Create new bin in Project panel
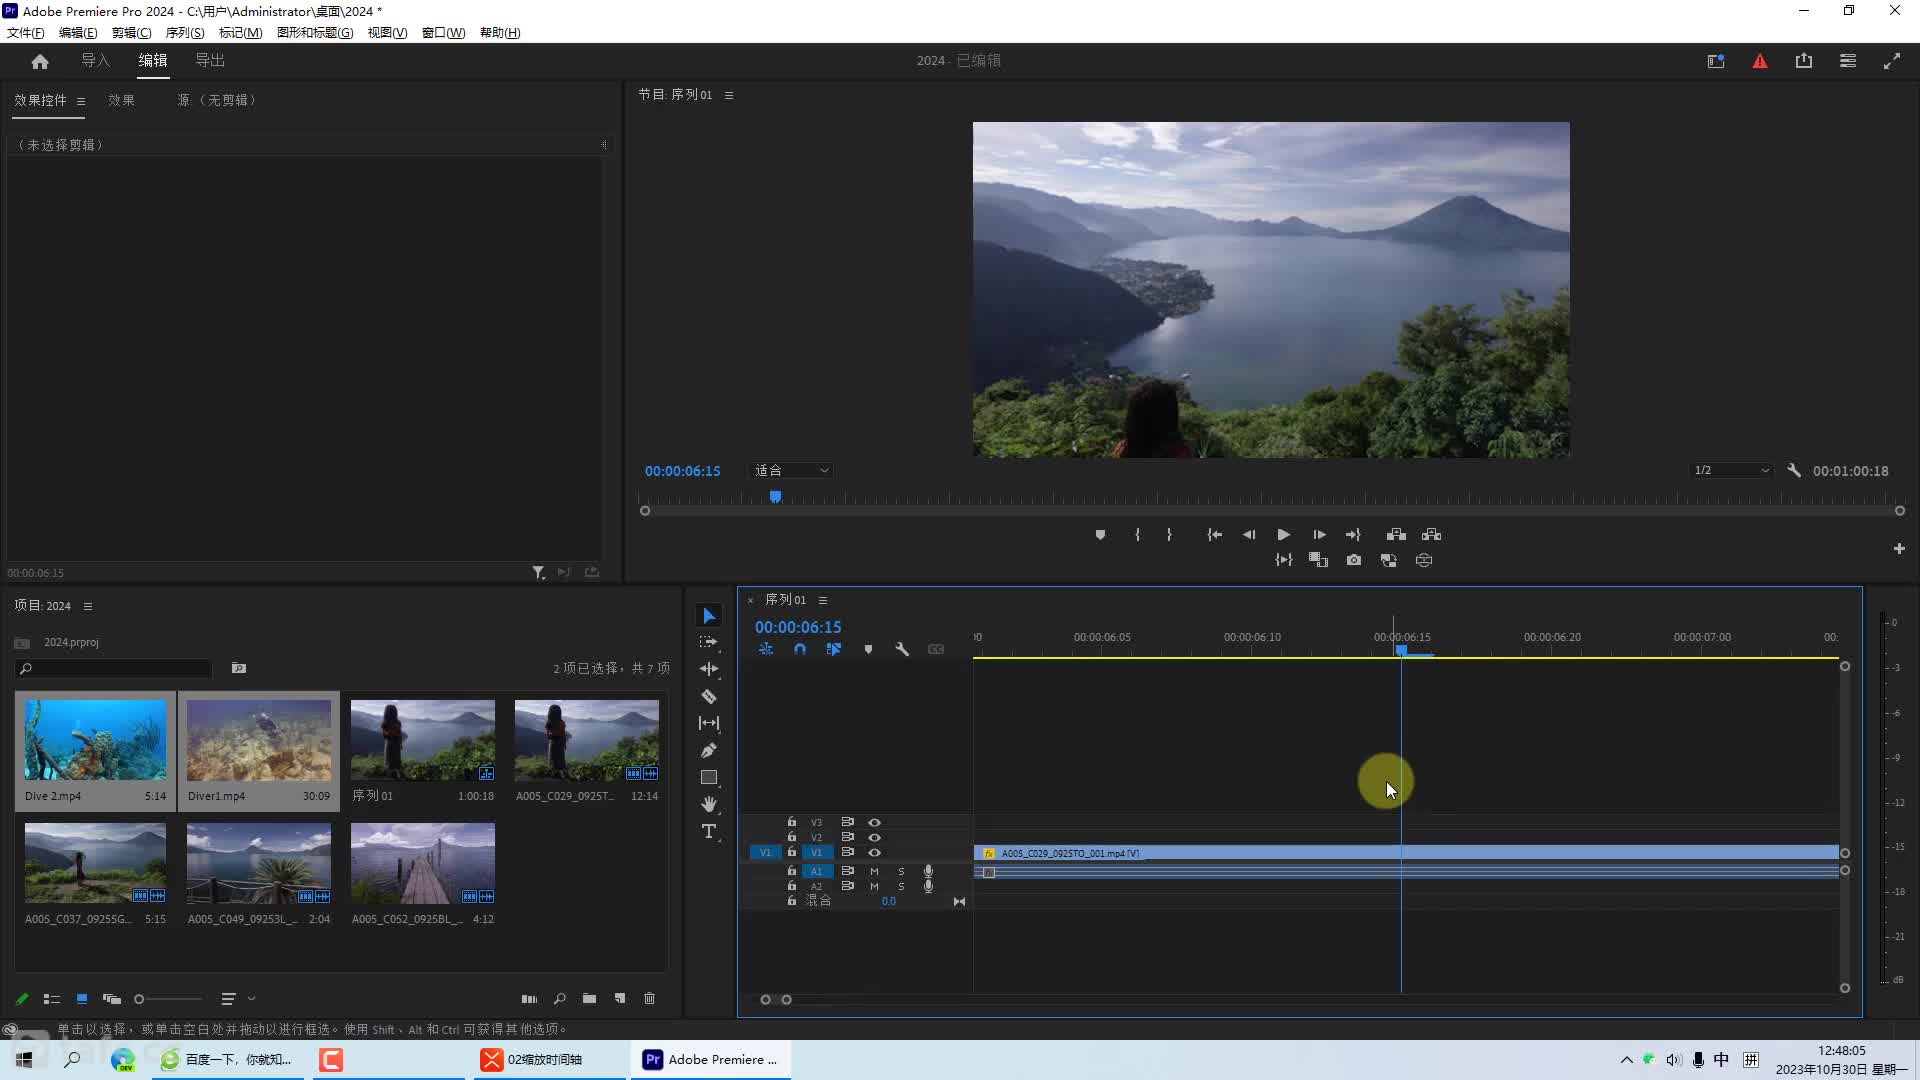This screenshot has width=1920, height=1080. coord(589,998)
